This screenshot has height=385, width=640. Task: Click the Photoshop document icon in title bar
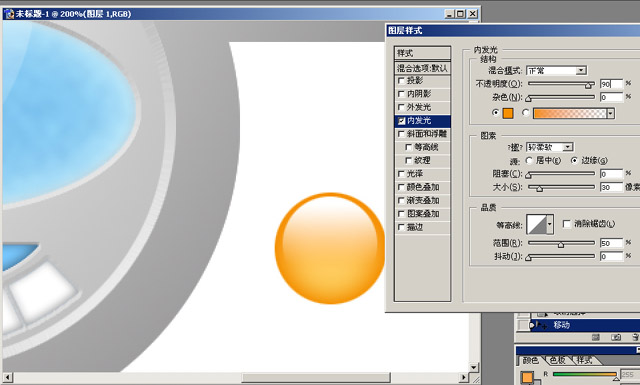click(x=9, y=14)
